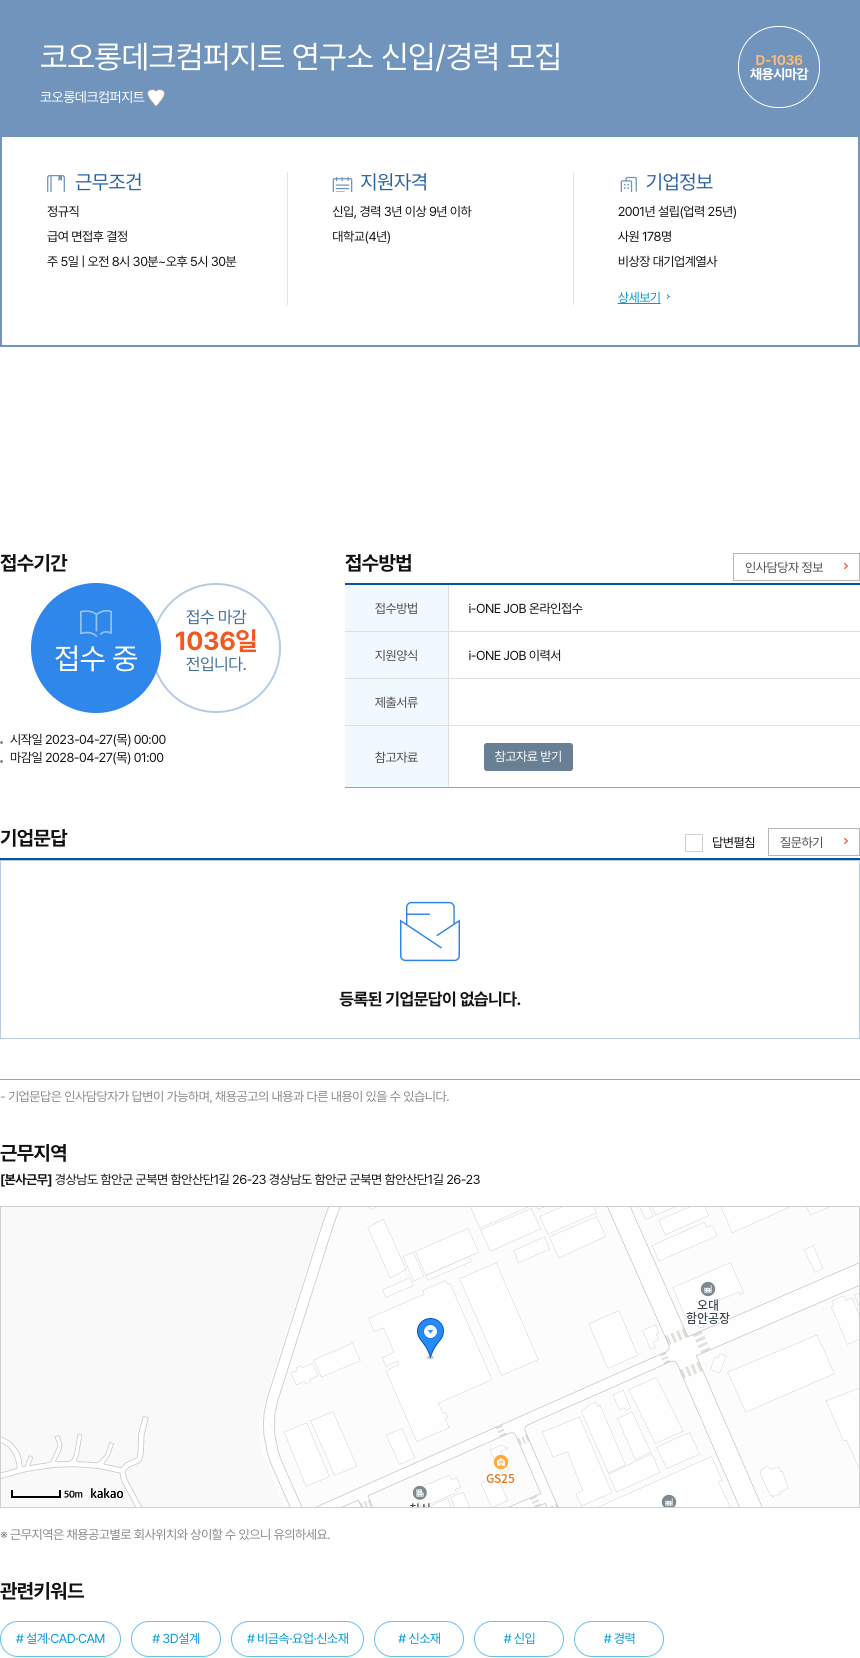Click the work hours '주 5일' text
This screenshot has width=860, height=1658.
coord(141,261)
